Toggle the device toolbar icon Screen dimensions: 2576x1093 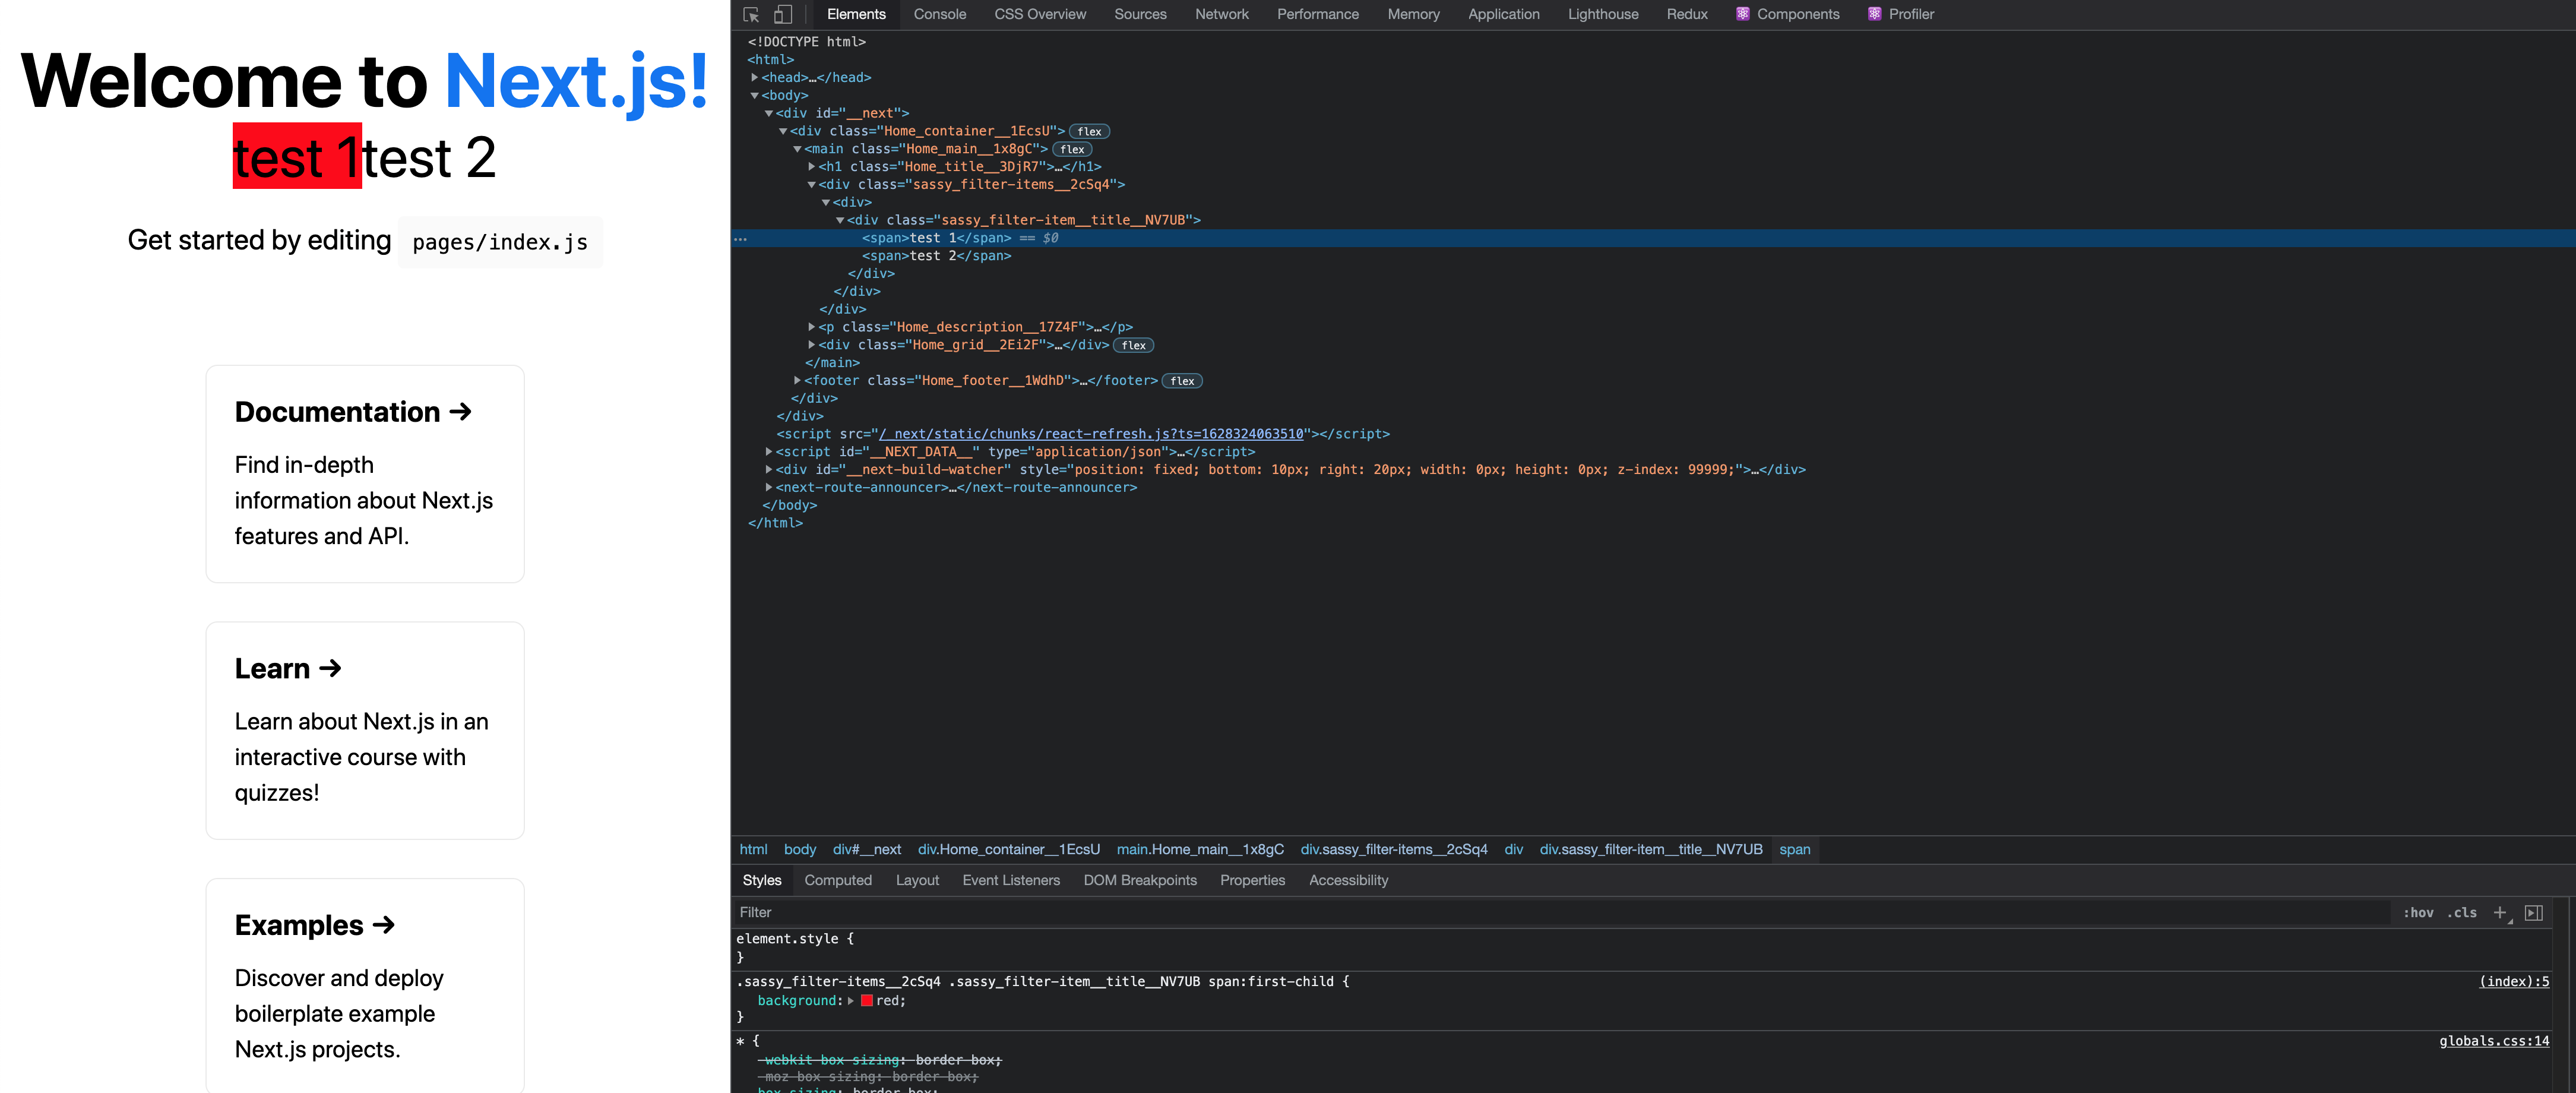click(x=783, y=14)
